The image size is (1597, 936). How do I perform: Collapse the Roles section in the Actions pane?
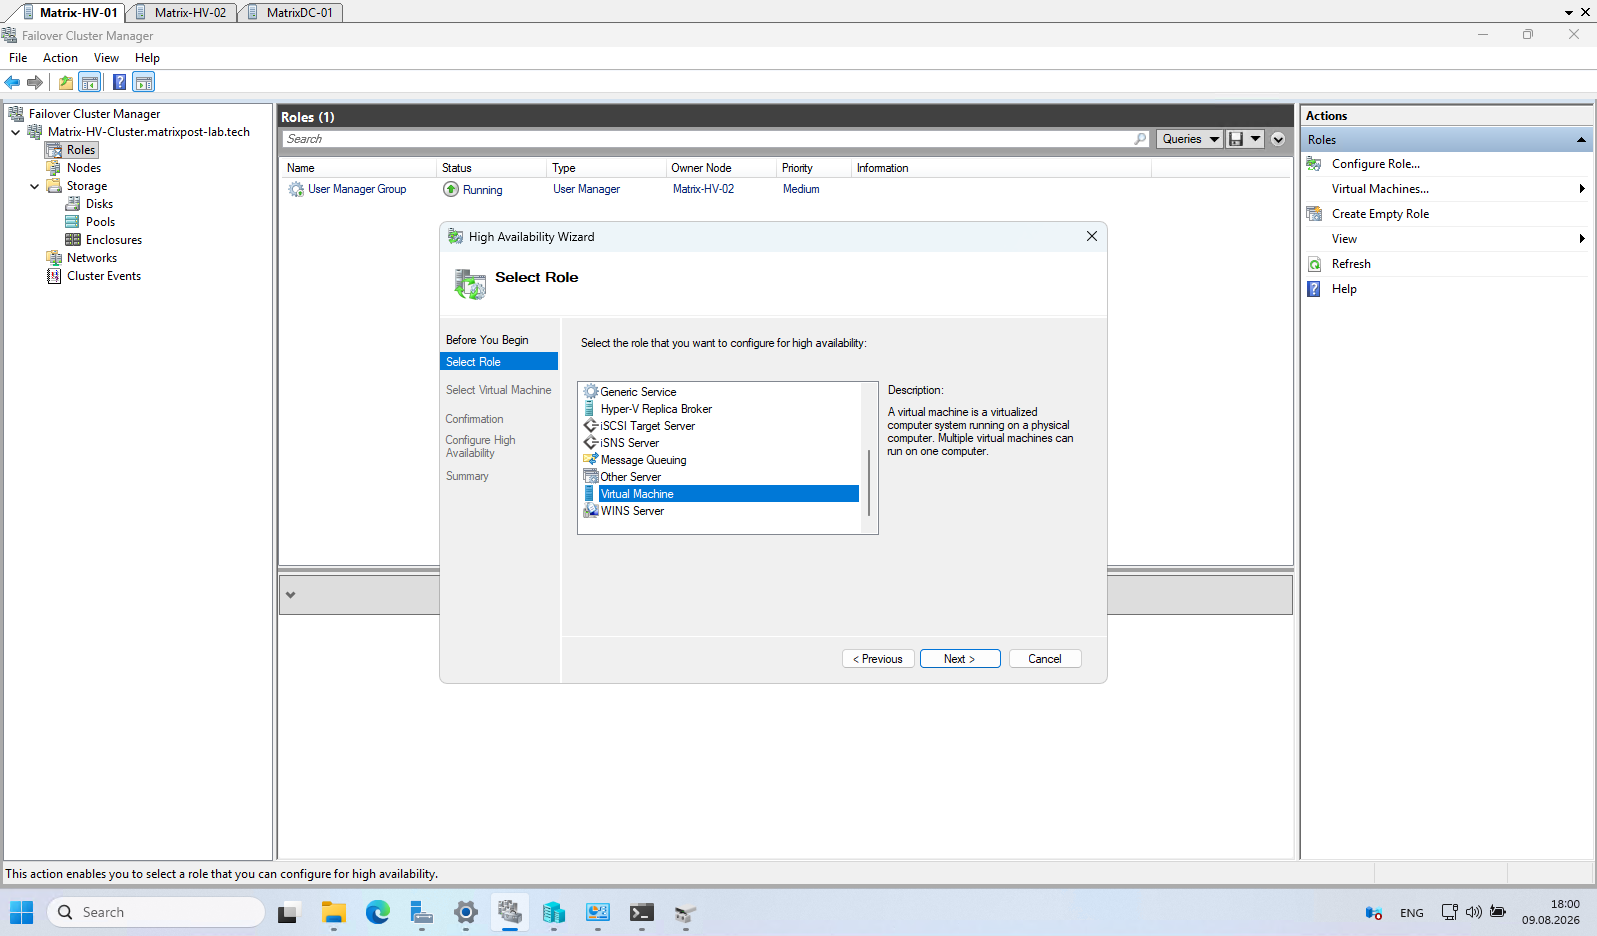coord(1581,140)
